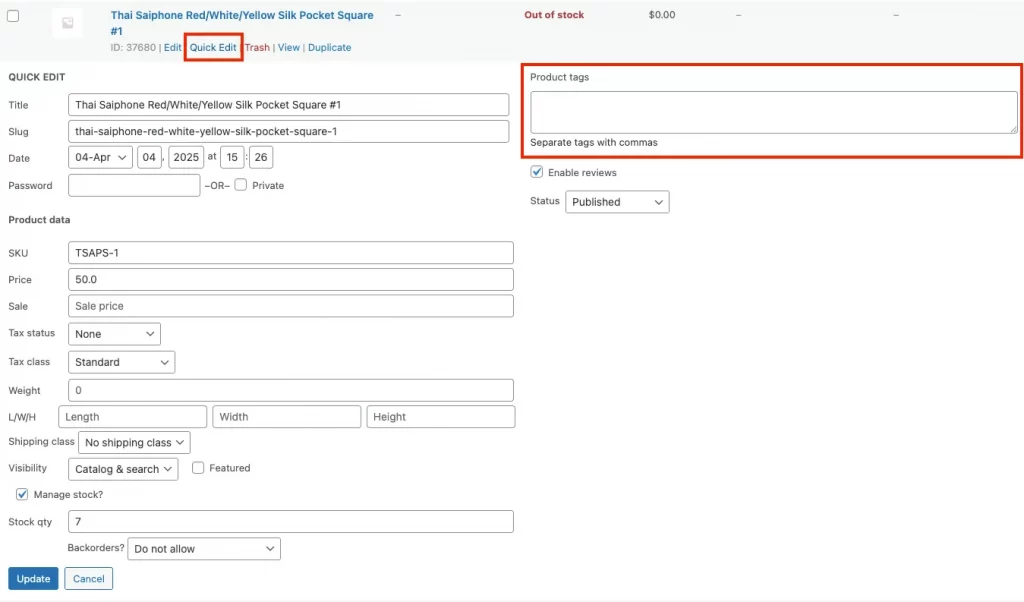Check the Featured checkbox
Viewport: 1024px width, 602px height.
pyautogui.click(x=199, y=468)
